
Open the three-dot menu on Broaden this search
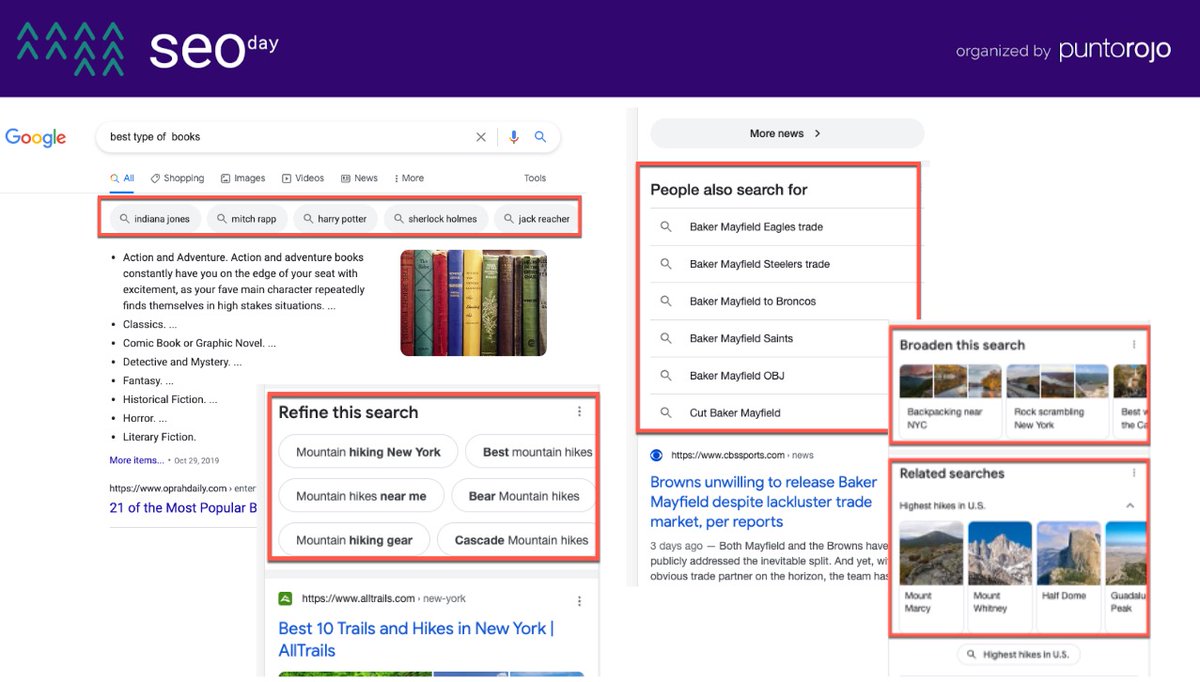[1135, 344]
